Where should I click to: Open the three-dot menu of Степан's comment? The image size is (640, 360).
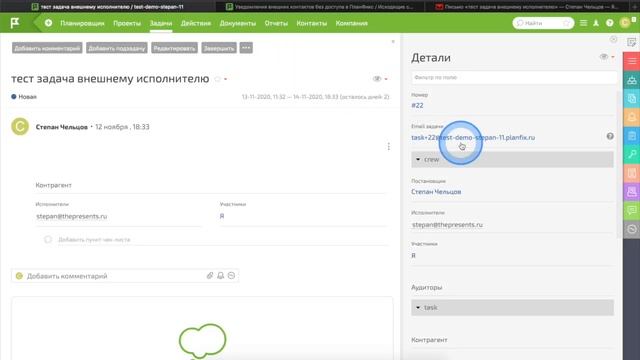tap(389, 146)
